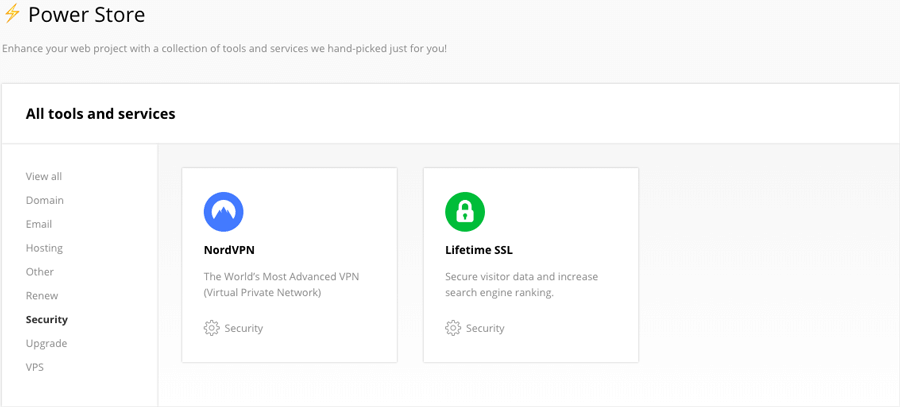Click the gear icon on NordVPN card
This screenshot has width=900, height=407.
coord(212,328)
